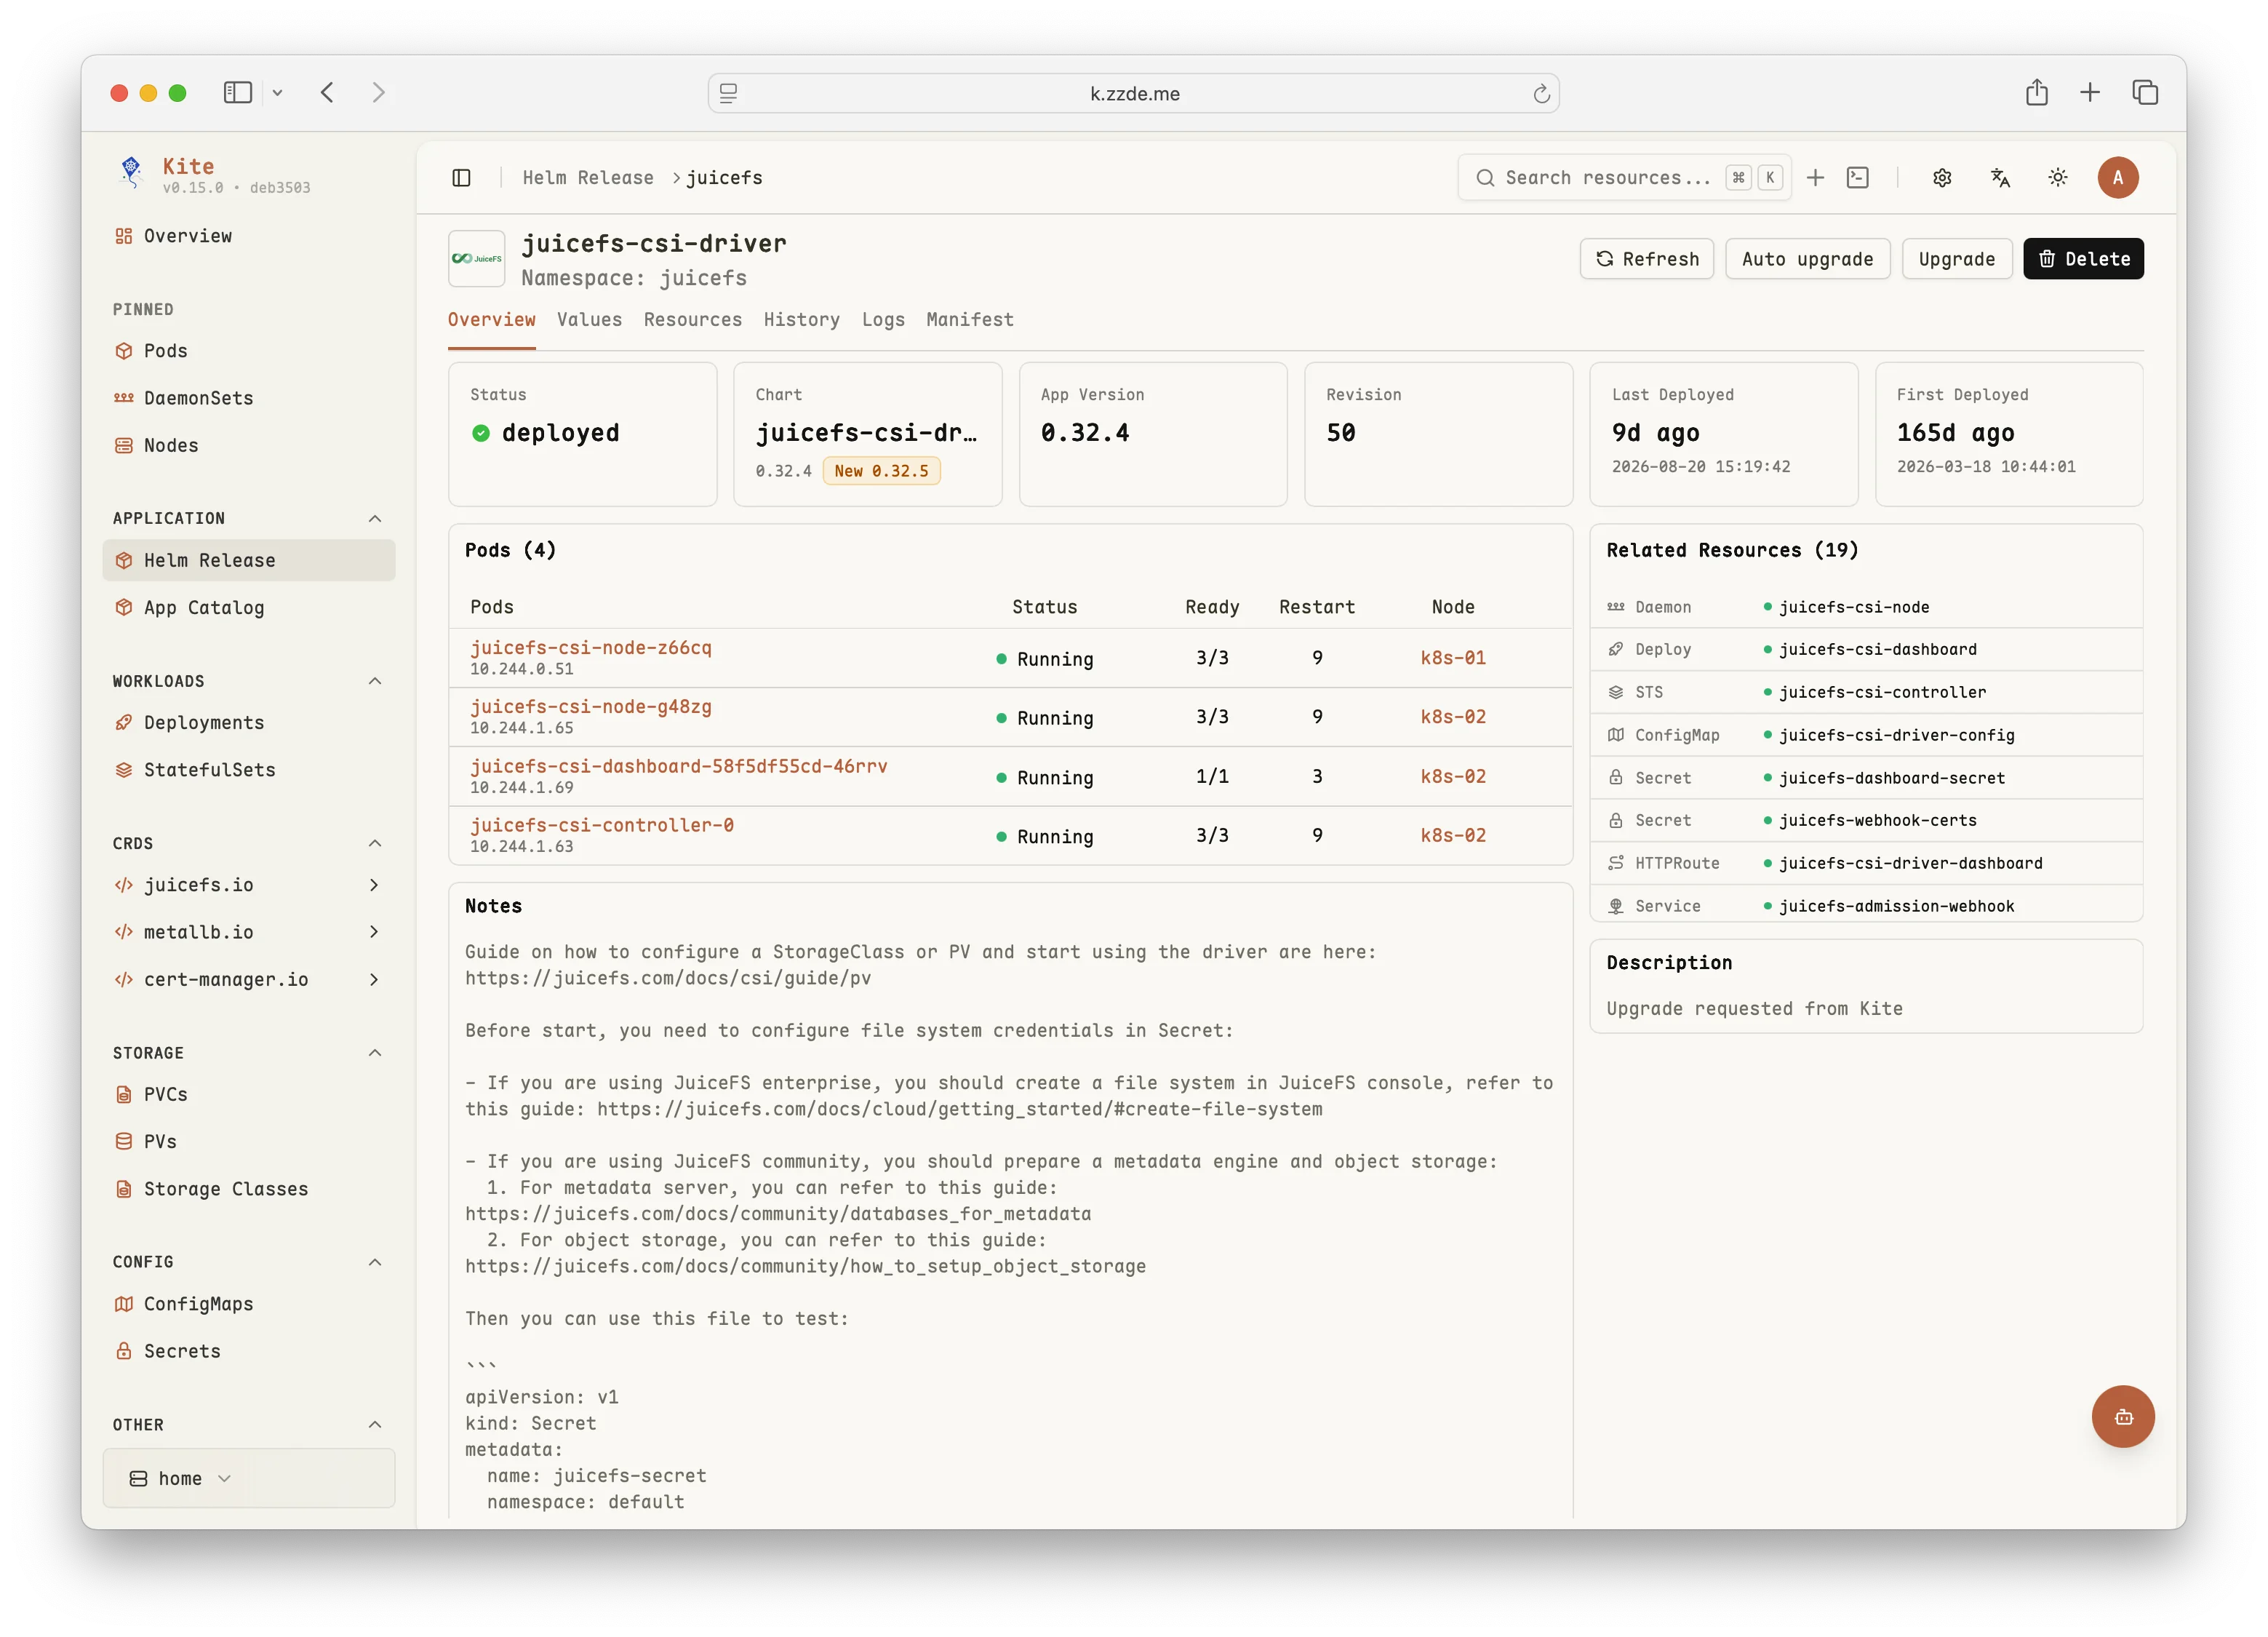Click the Refresh button

point(1646,259)
